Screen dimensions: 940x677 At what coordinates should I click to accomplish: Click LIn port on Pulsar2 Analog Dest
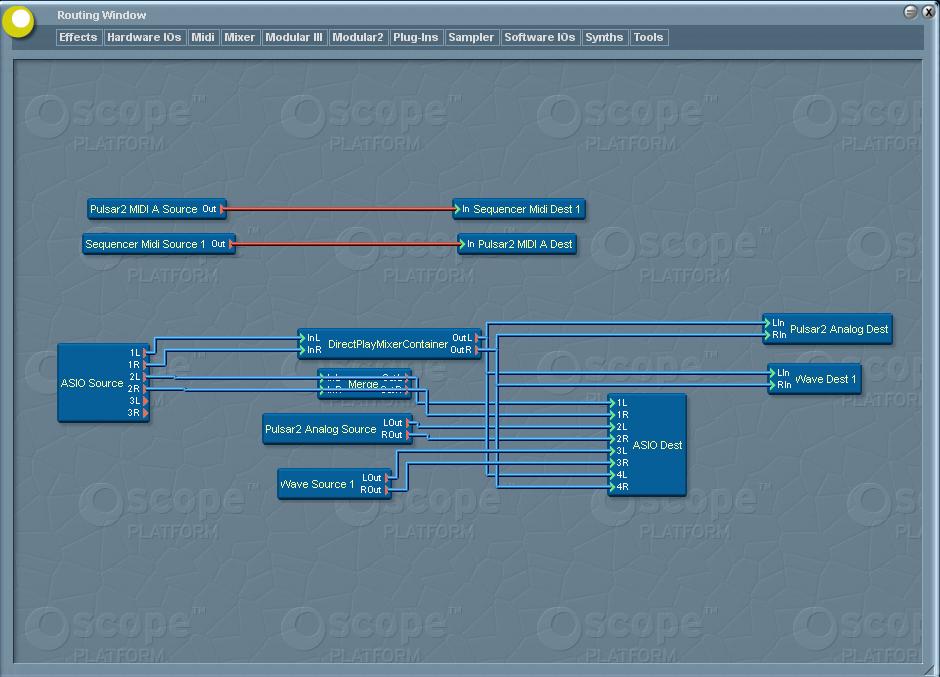767,323
